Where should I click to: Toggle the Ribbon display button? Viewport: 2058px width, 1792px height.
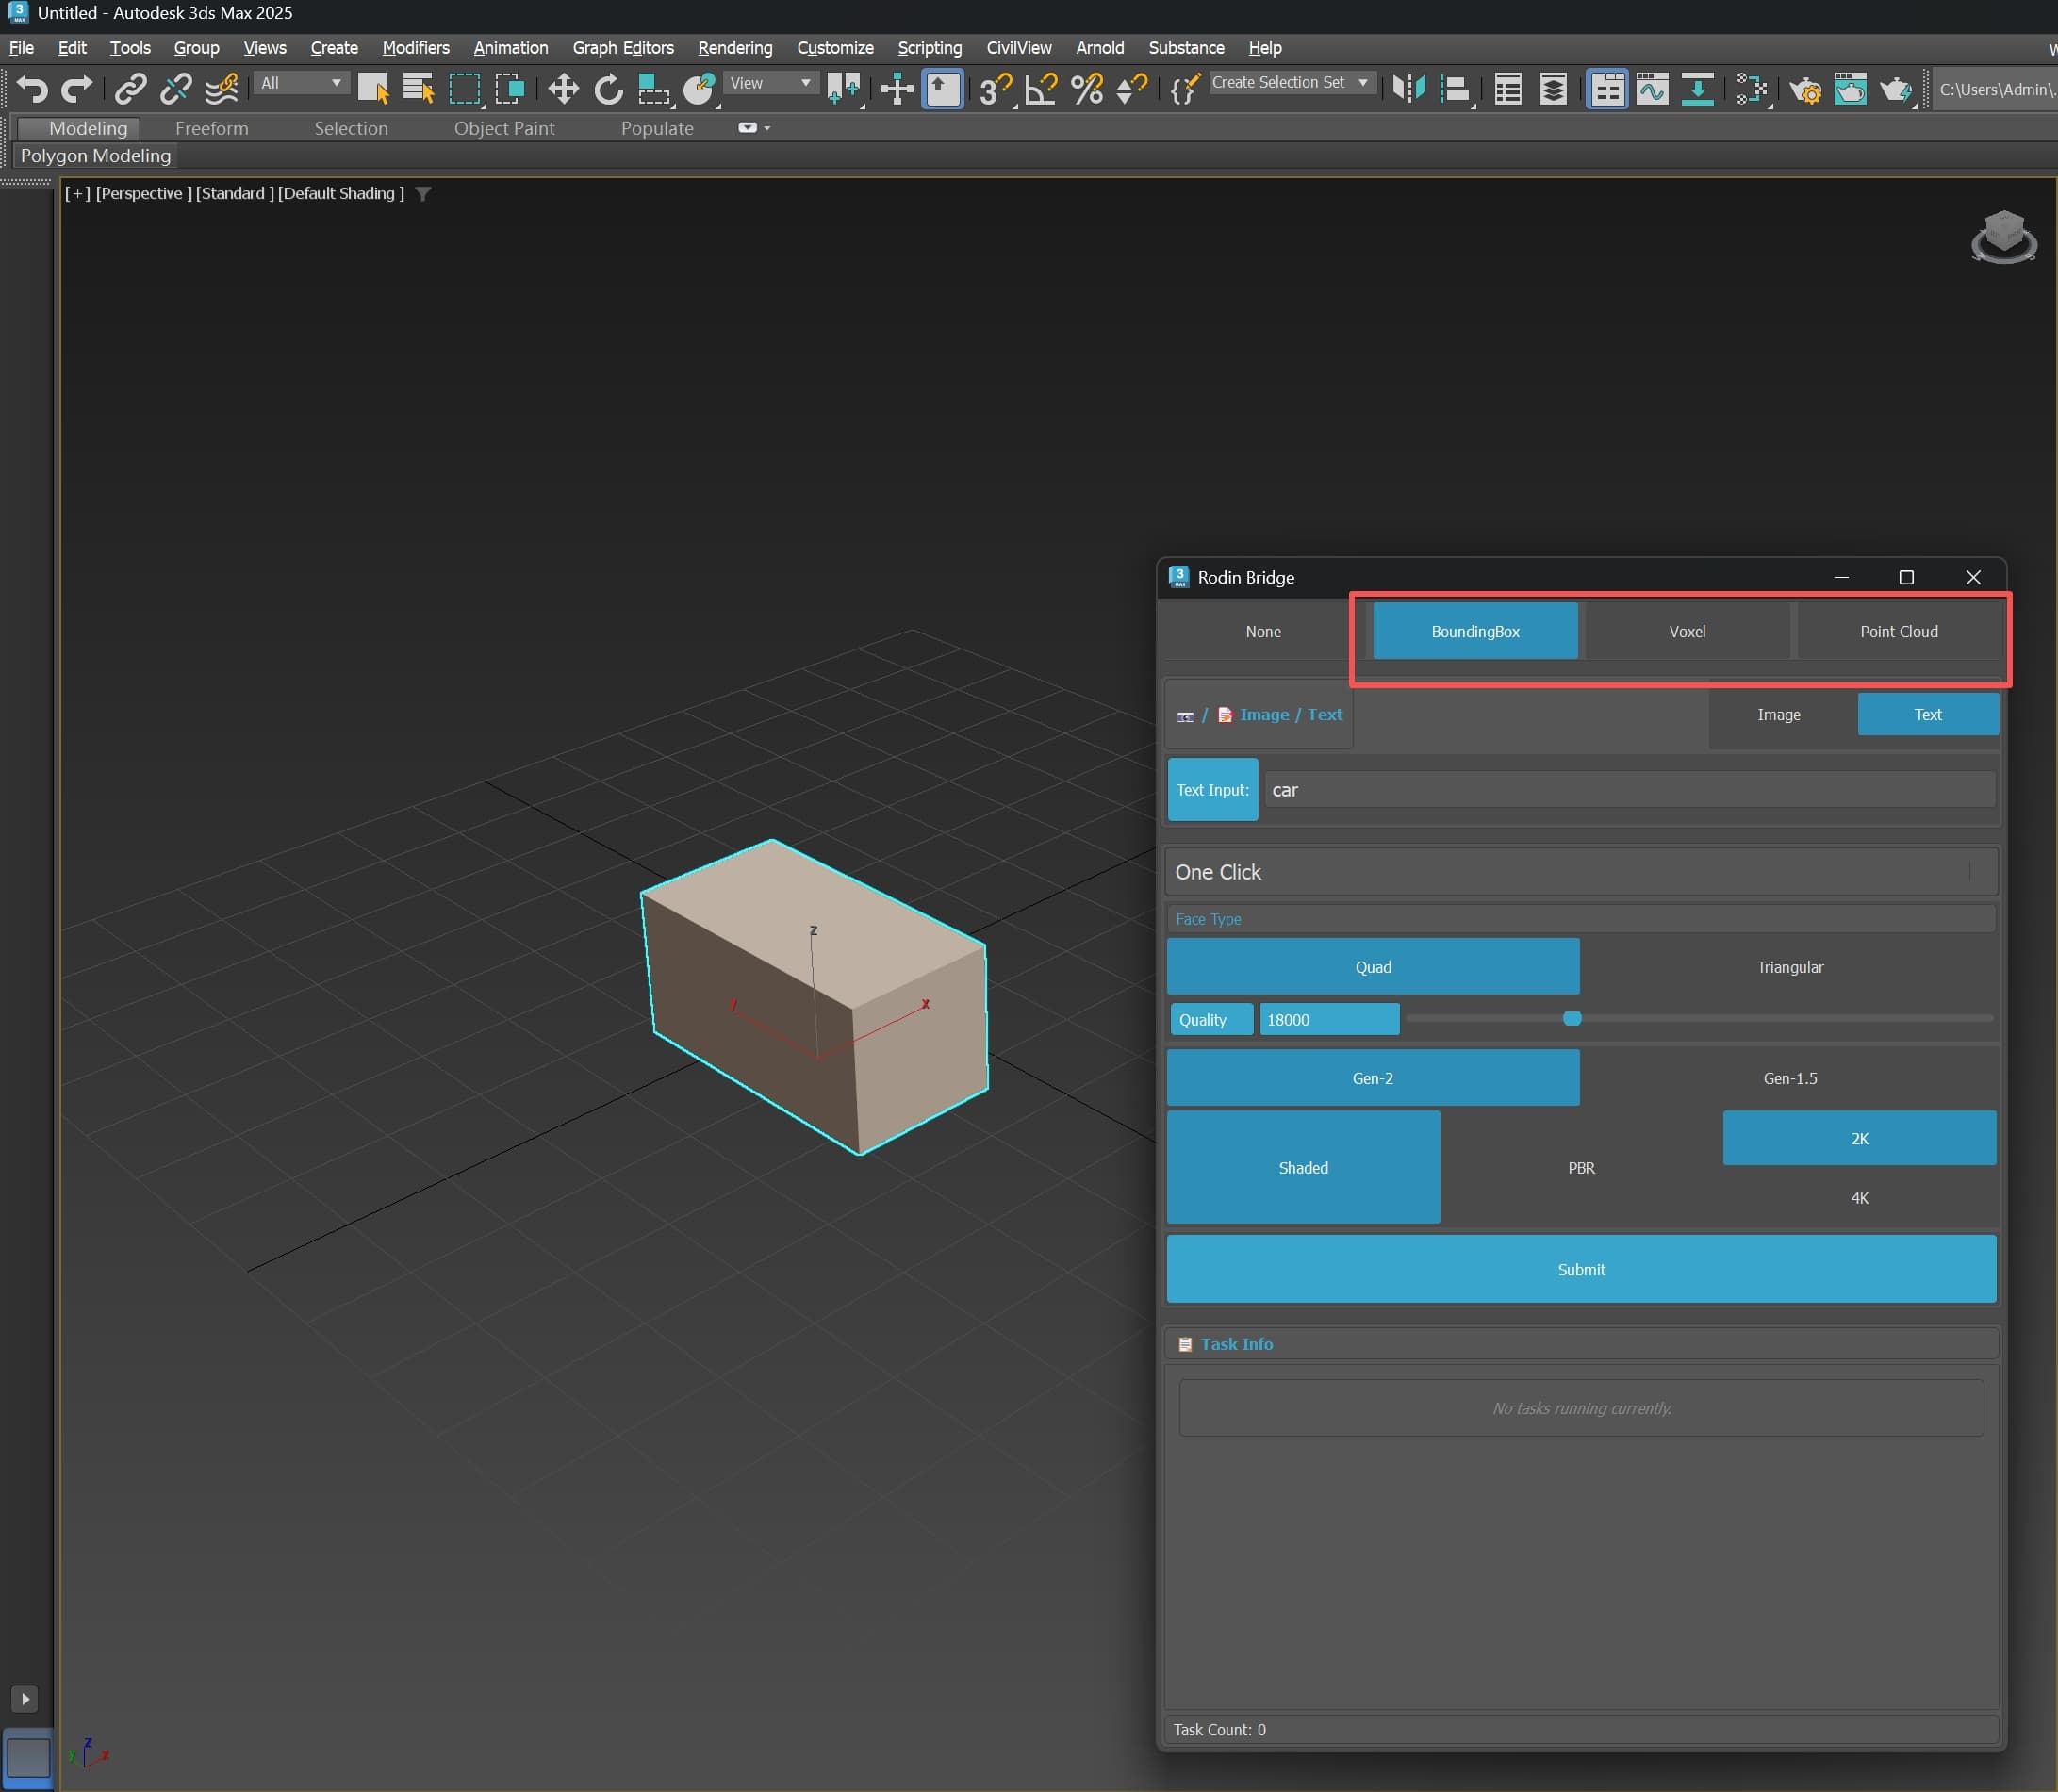tap(1607, 89)
